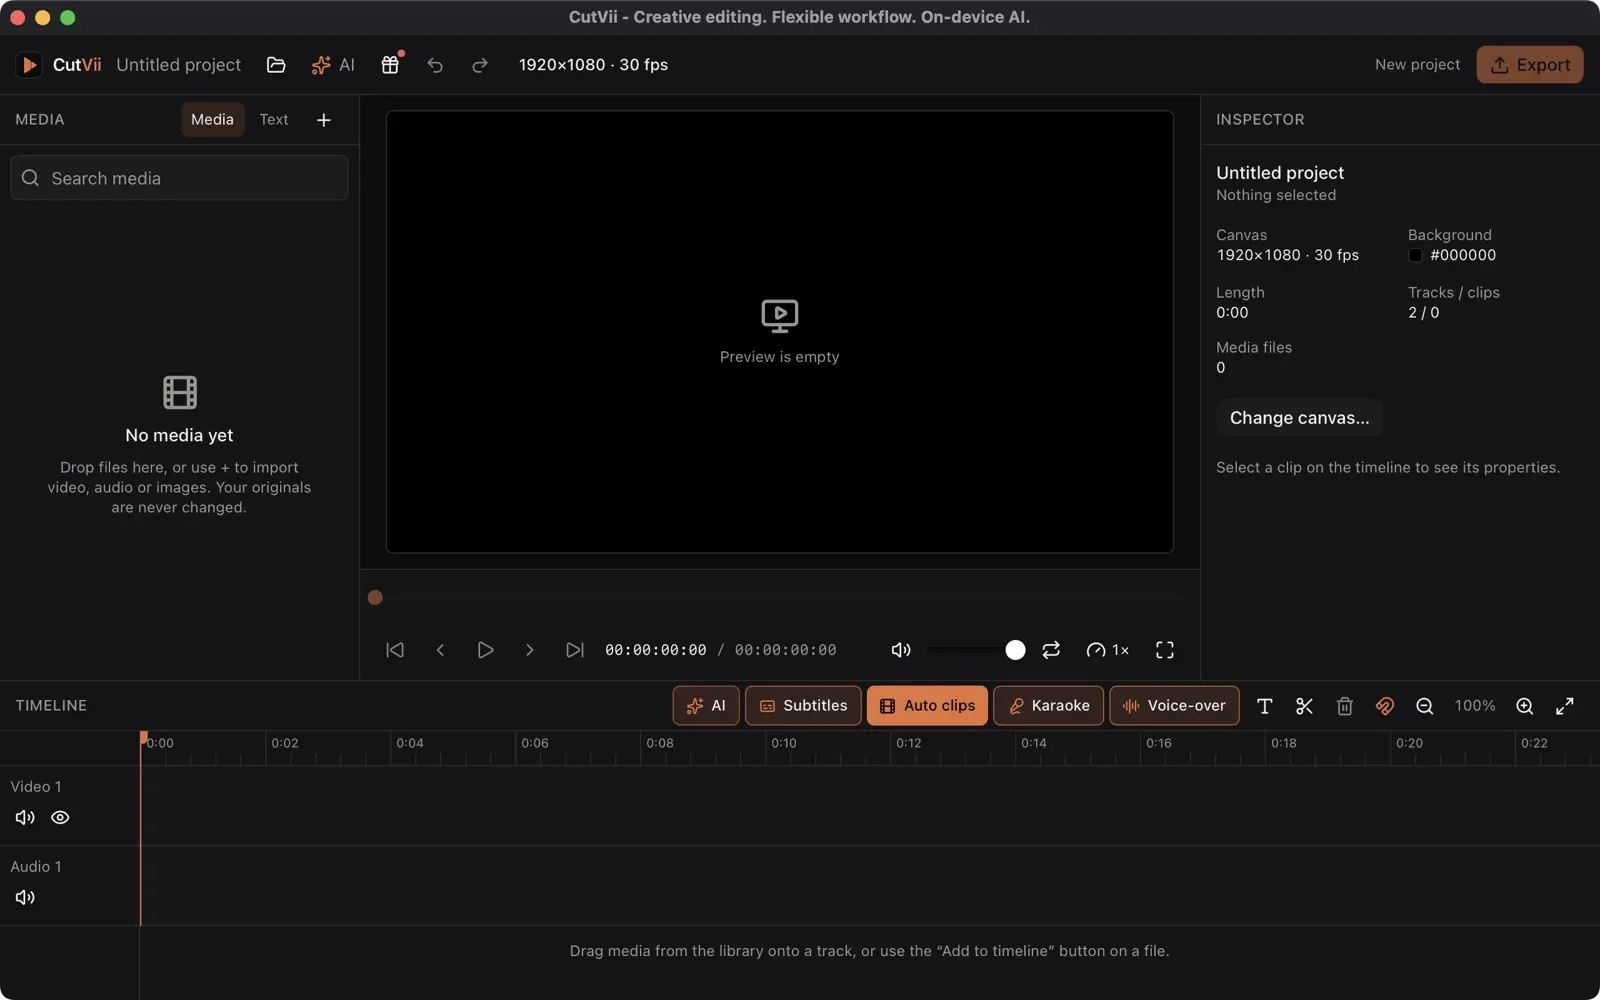
Task: Toggle loop playback
Action: [x=1051, y=650]
